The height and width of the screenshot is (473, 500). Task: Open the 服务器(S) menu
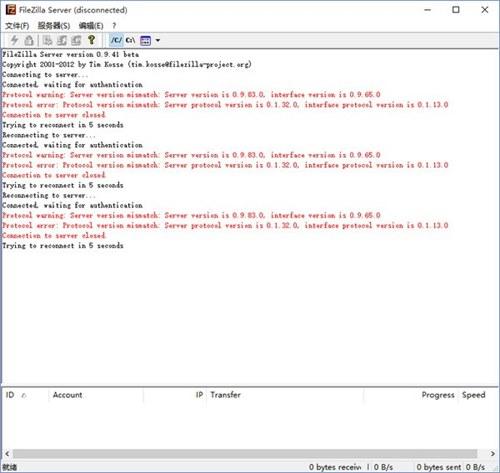[54, 26]
